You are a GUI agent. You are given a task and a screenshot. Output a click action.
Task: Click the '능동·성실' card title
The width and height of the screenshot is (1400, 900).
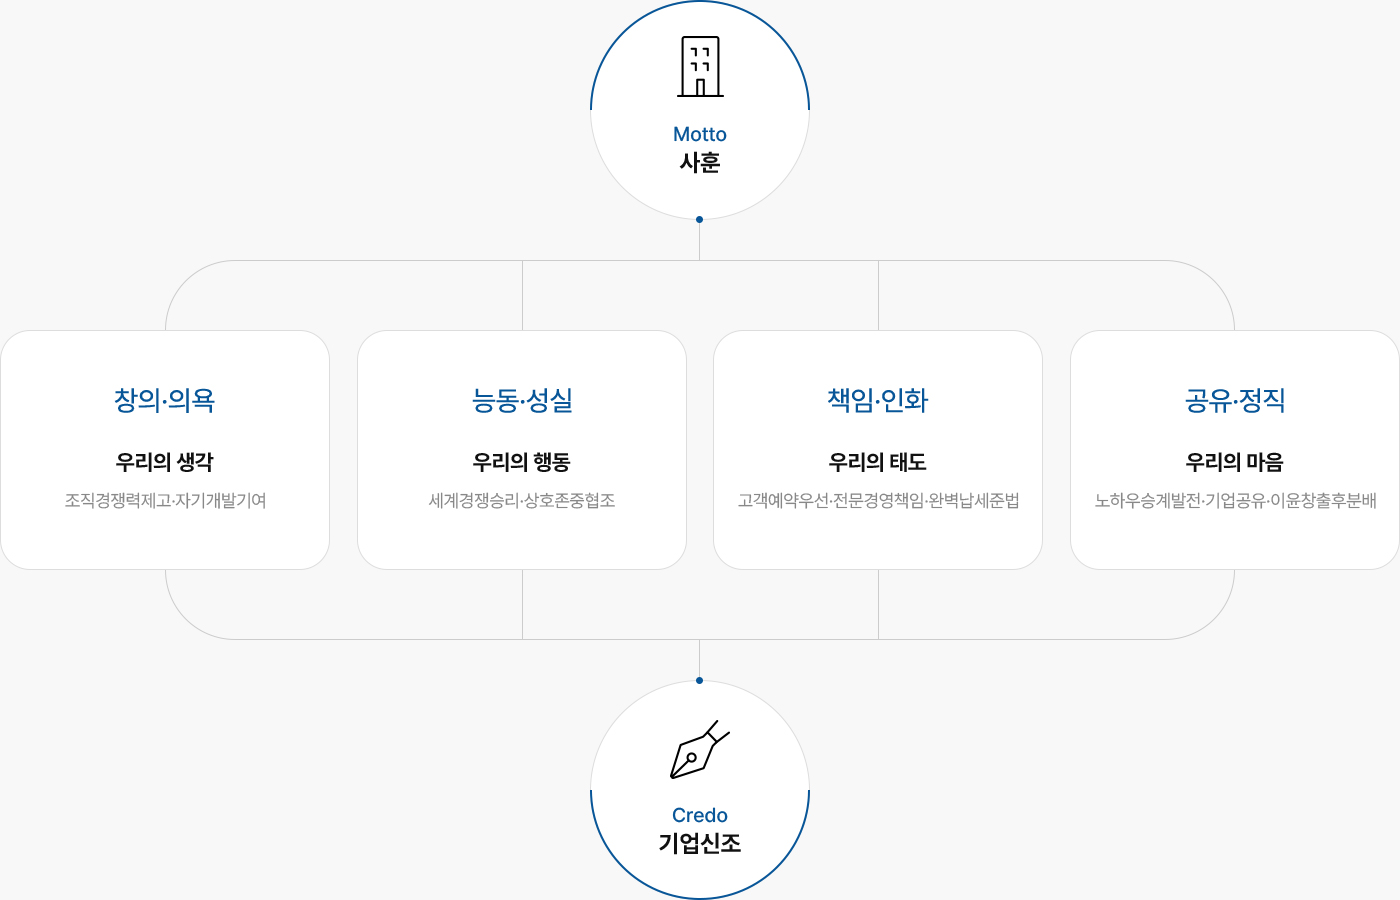[x=522, y=400]
